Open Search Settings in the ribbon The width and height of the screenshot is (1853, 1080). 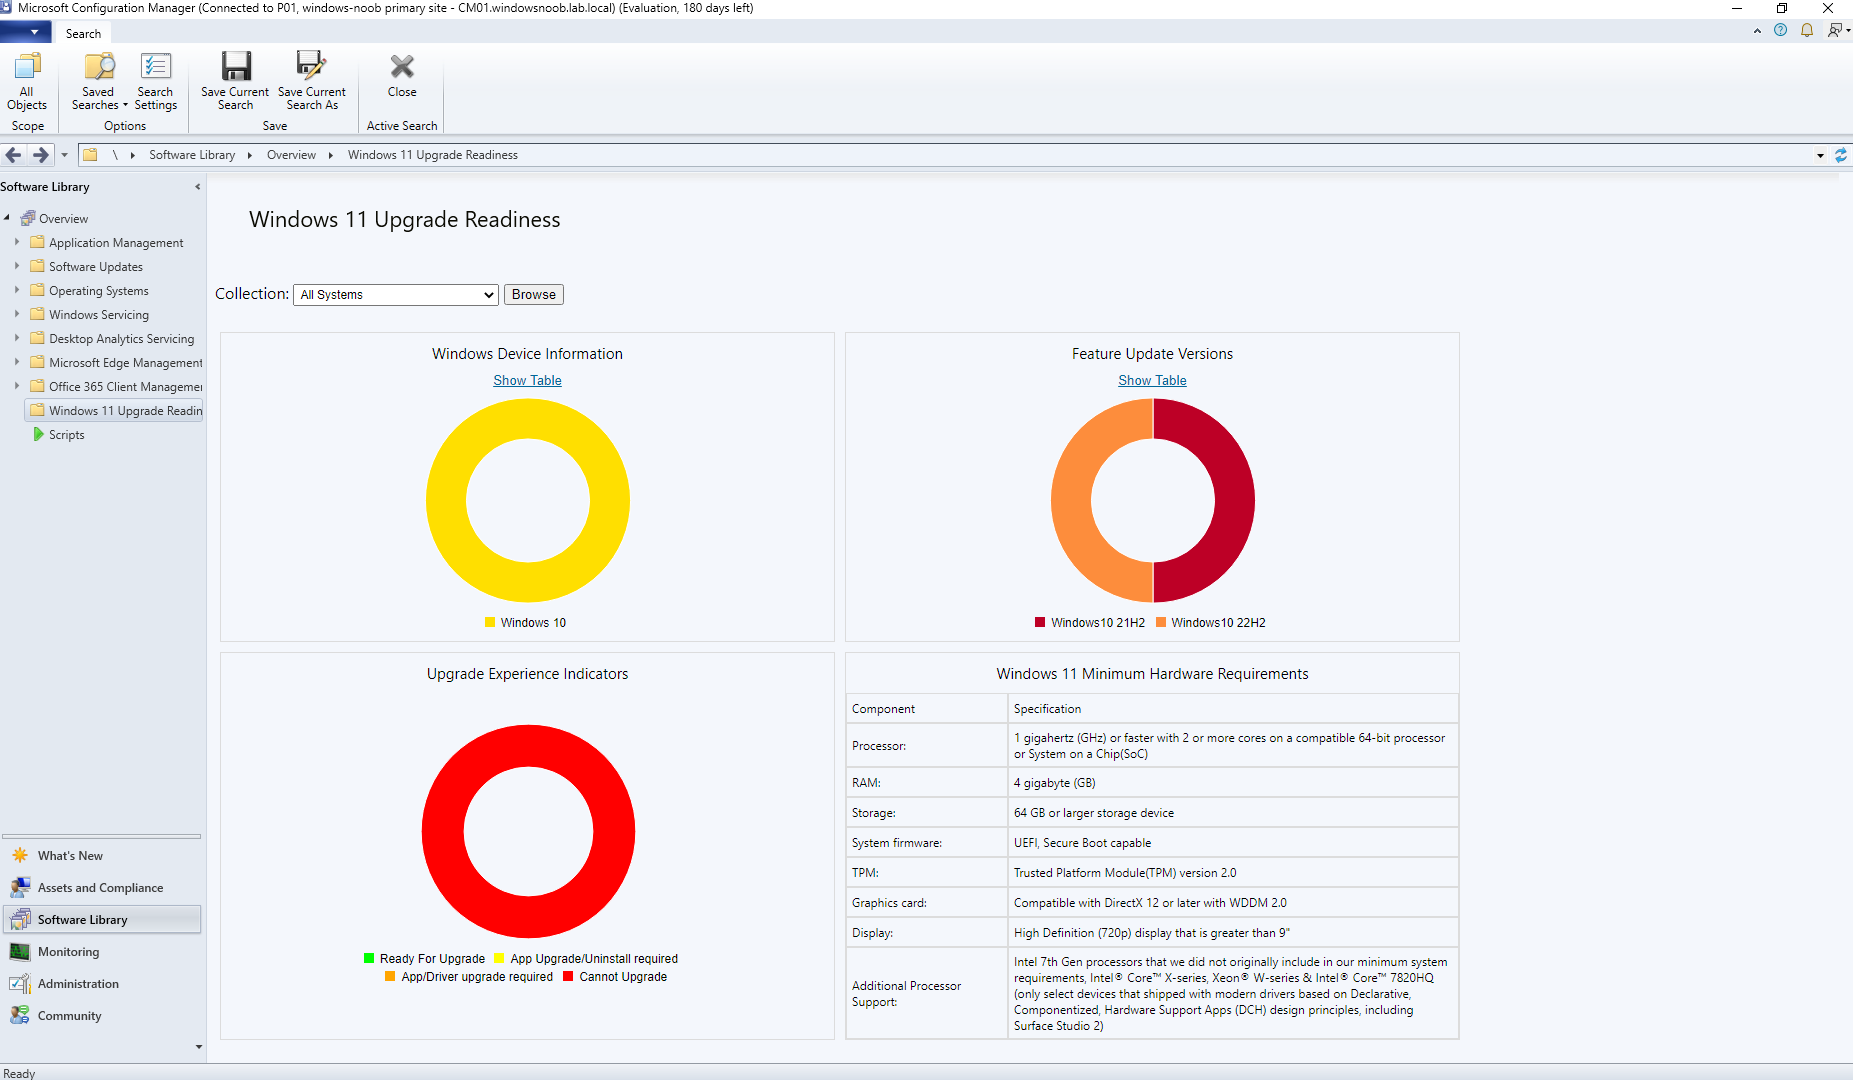coord(155,81)
